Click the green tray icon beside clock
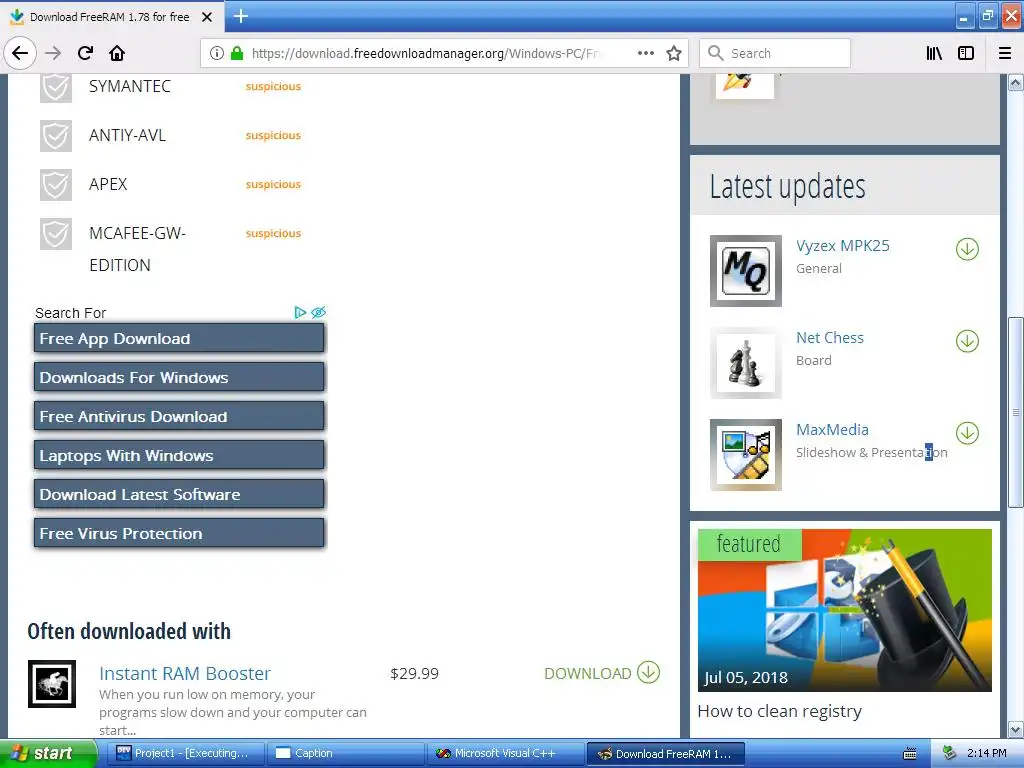Screen dimensions: 1024x768 pos(949,753)
